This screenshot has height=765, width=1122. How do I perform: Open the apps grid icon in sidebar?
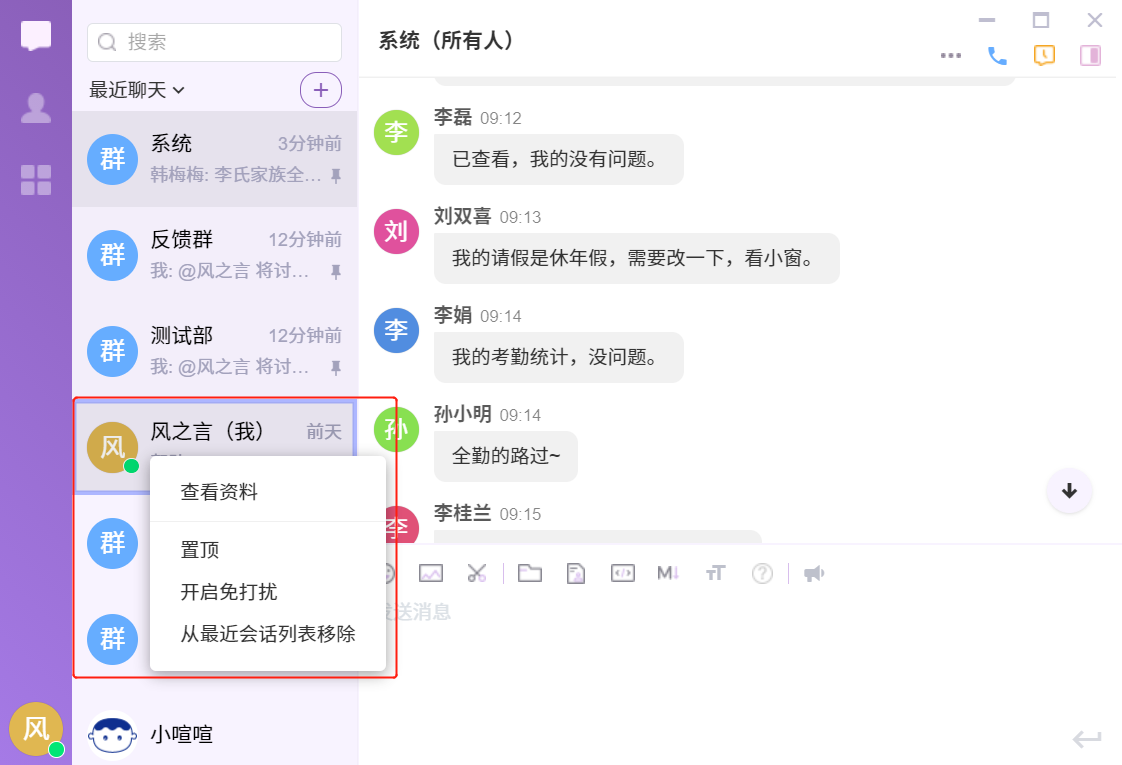(36, 180)
